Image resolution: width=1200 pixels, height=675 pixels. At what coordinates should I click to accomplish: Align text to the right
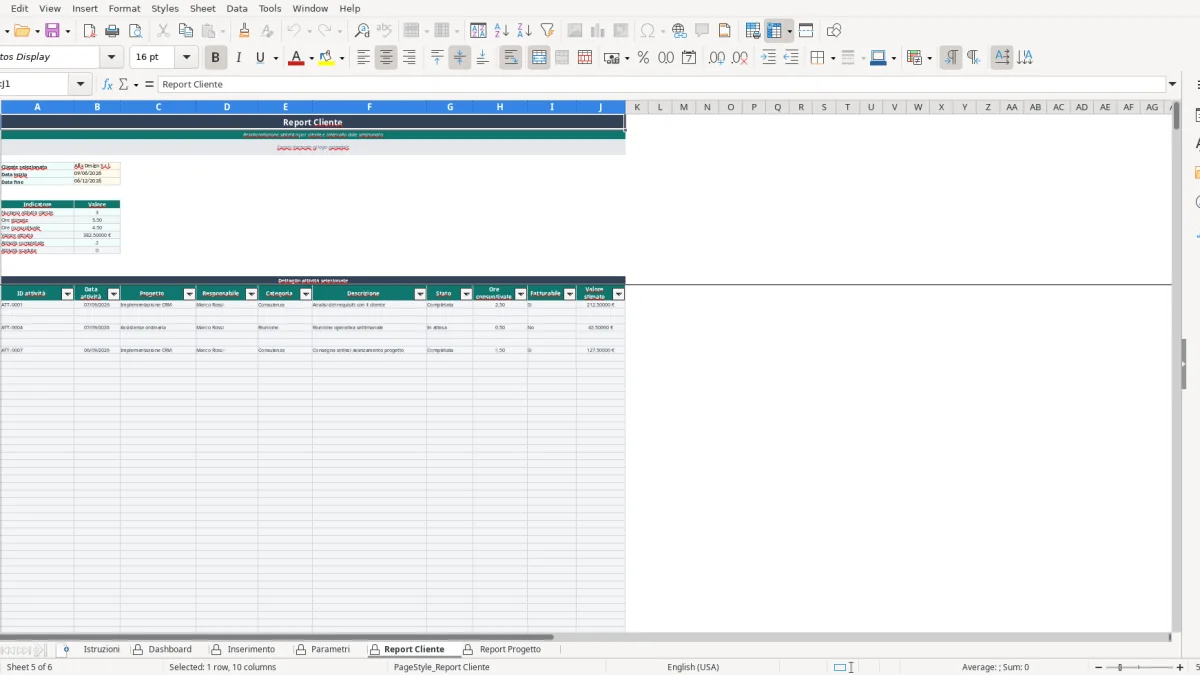[x=409, y=58]
